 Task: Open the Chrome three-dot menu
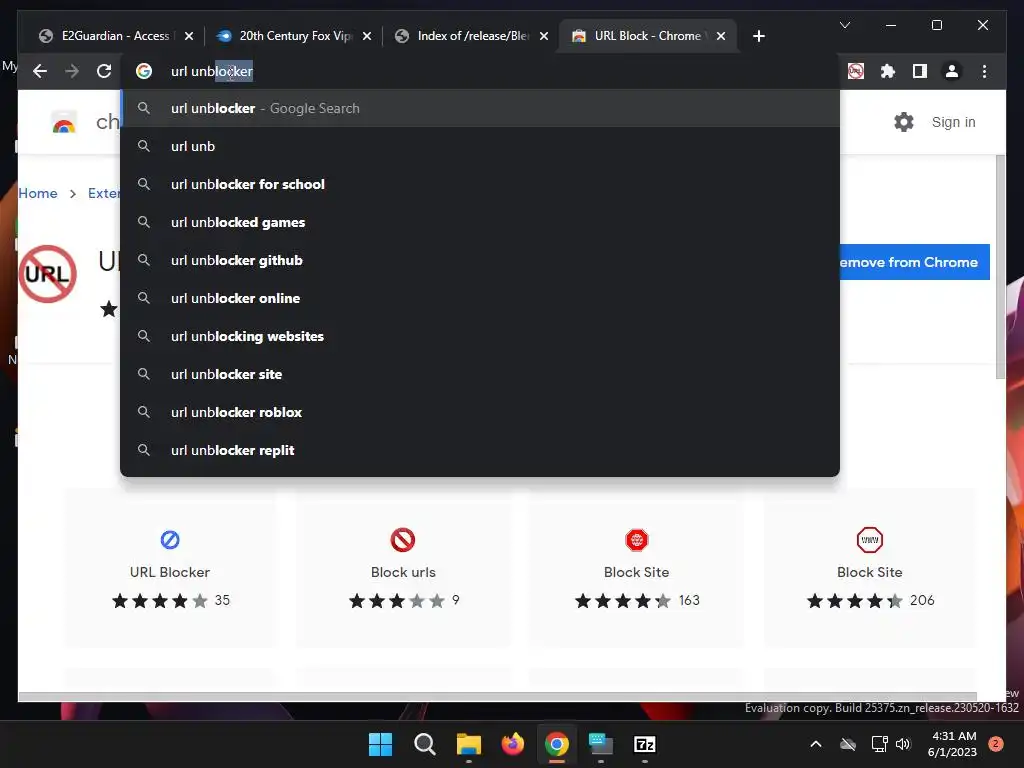click(984, 71)
